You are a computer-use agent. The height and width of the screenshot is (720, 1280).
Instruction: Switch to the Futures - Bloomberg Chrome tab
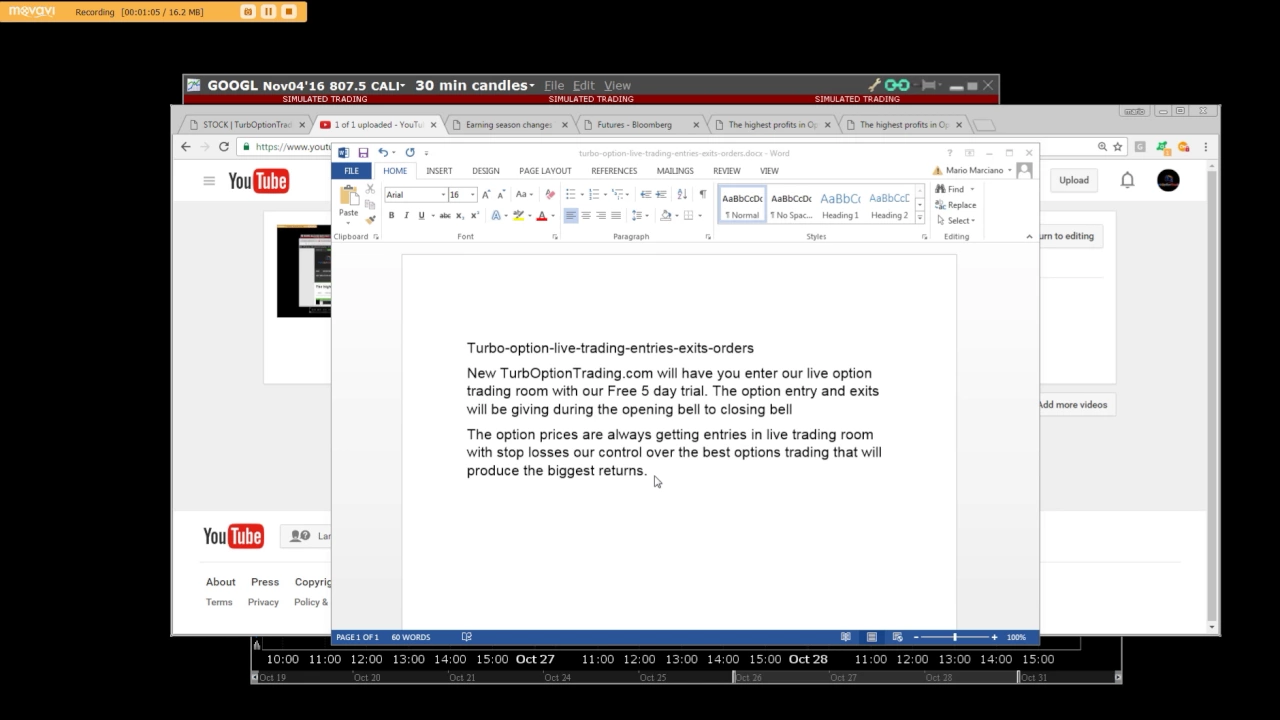(x=634, y=125)
